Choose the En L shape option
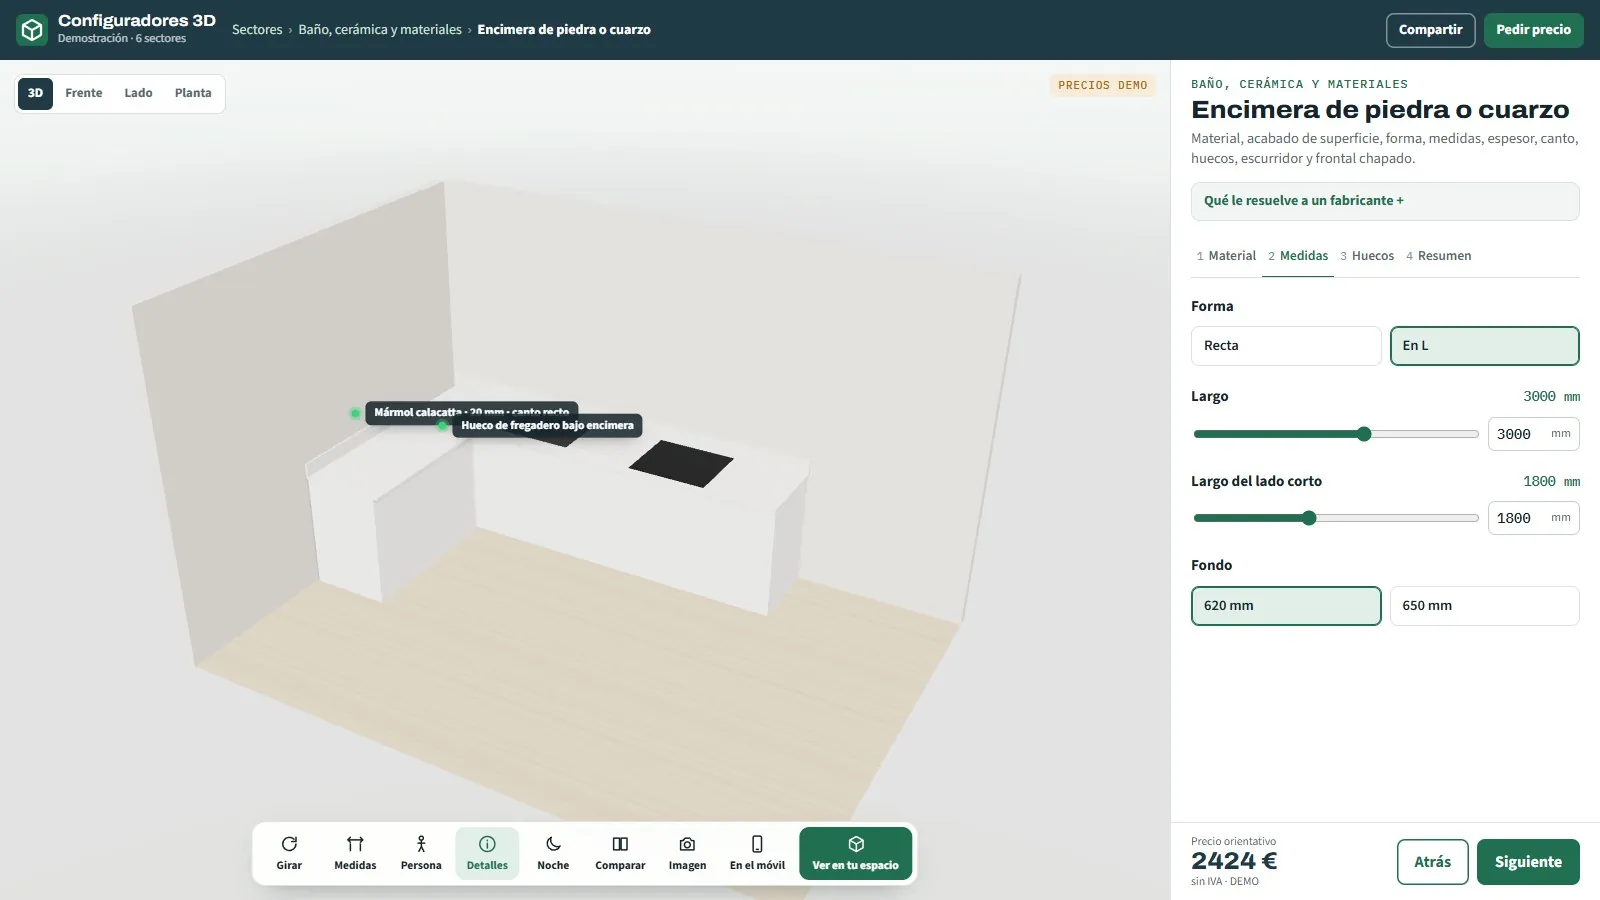 [x=1485, y=346]
